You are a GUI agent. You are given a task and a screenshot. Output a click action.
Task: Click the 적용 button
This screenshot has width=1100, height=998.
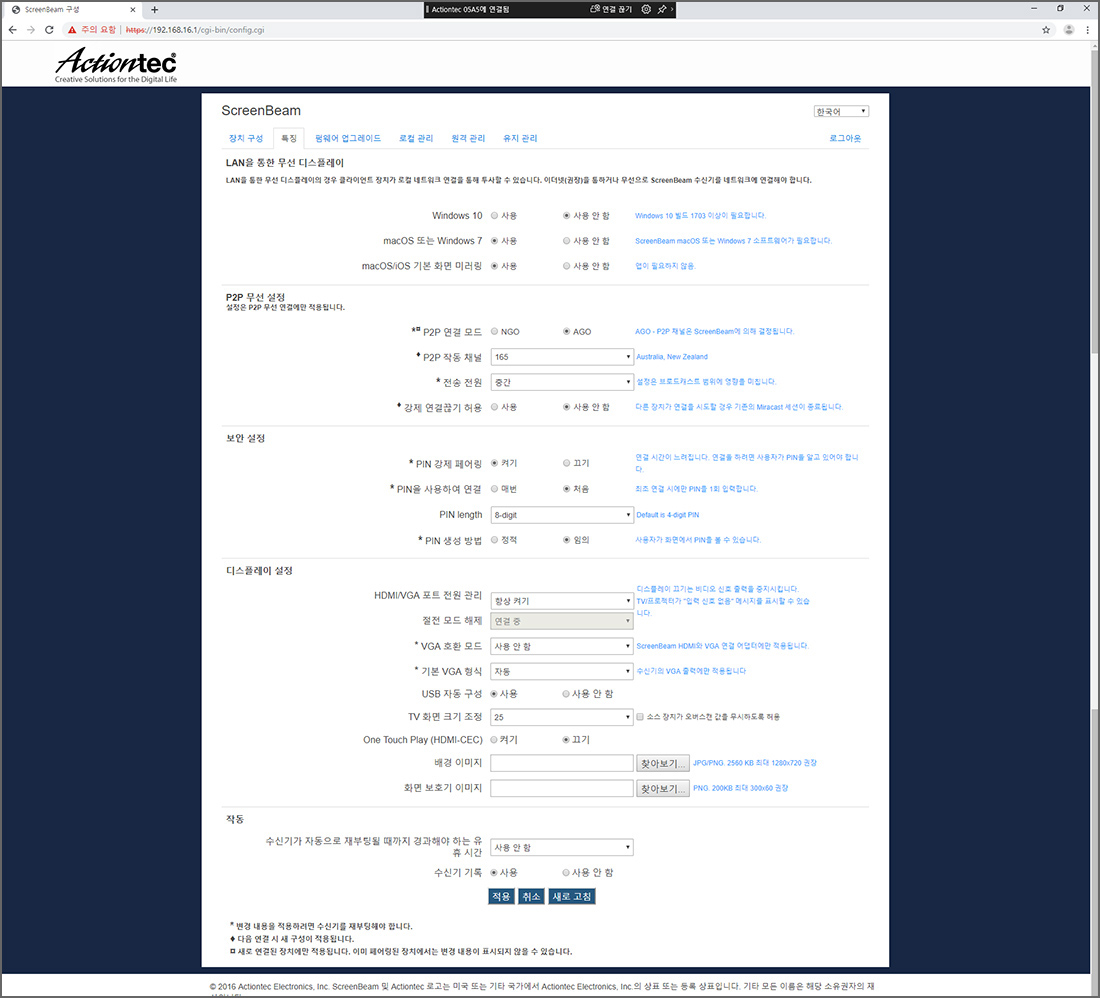point(501,896)
